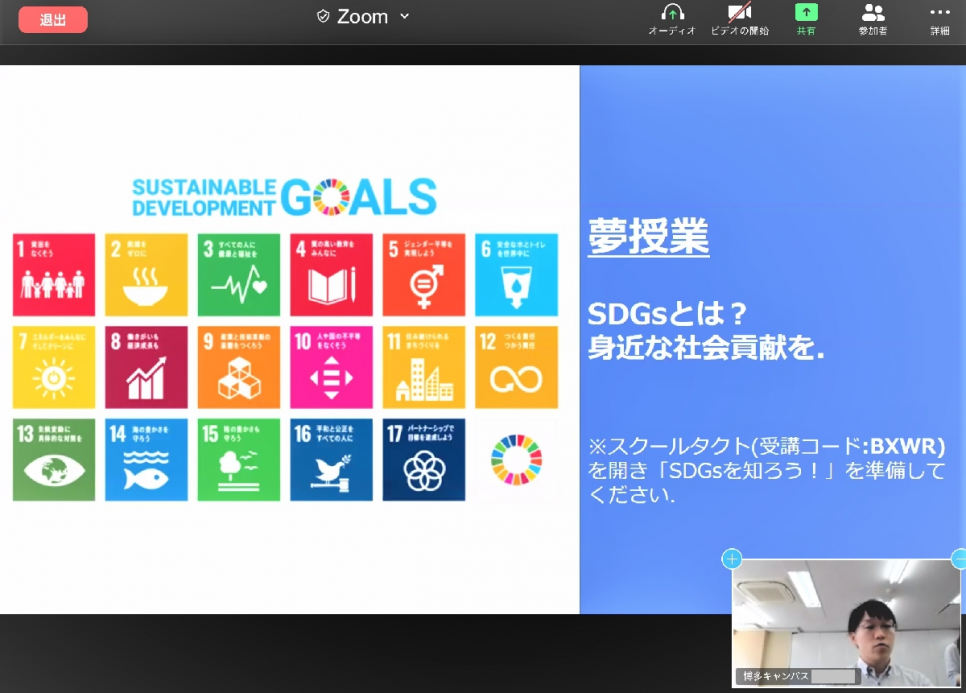Viewport: 966px width, 693px height.
Task: Click SDG 1 no poverty tile
Action: pyautogui.click(x=54, y=275)
